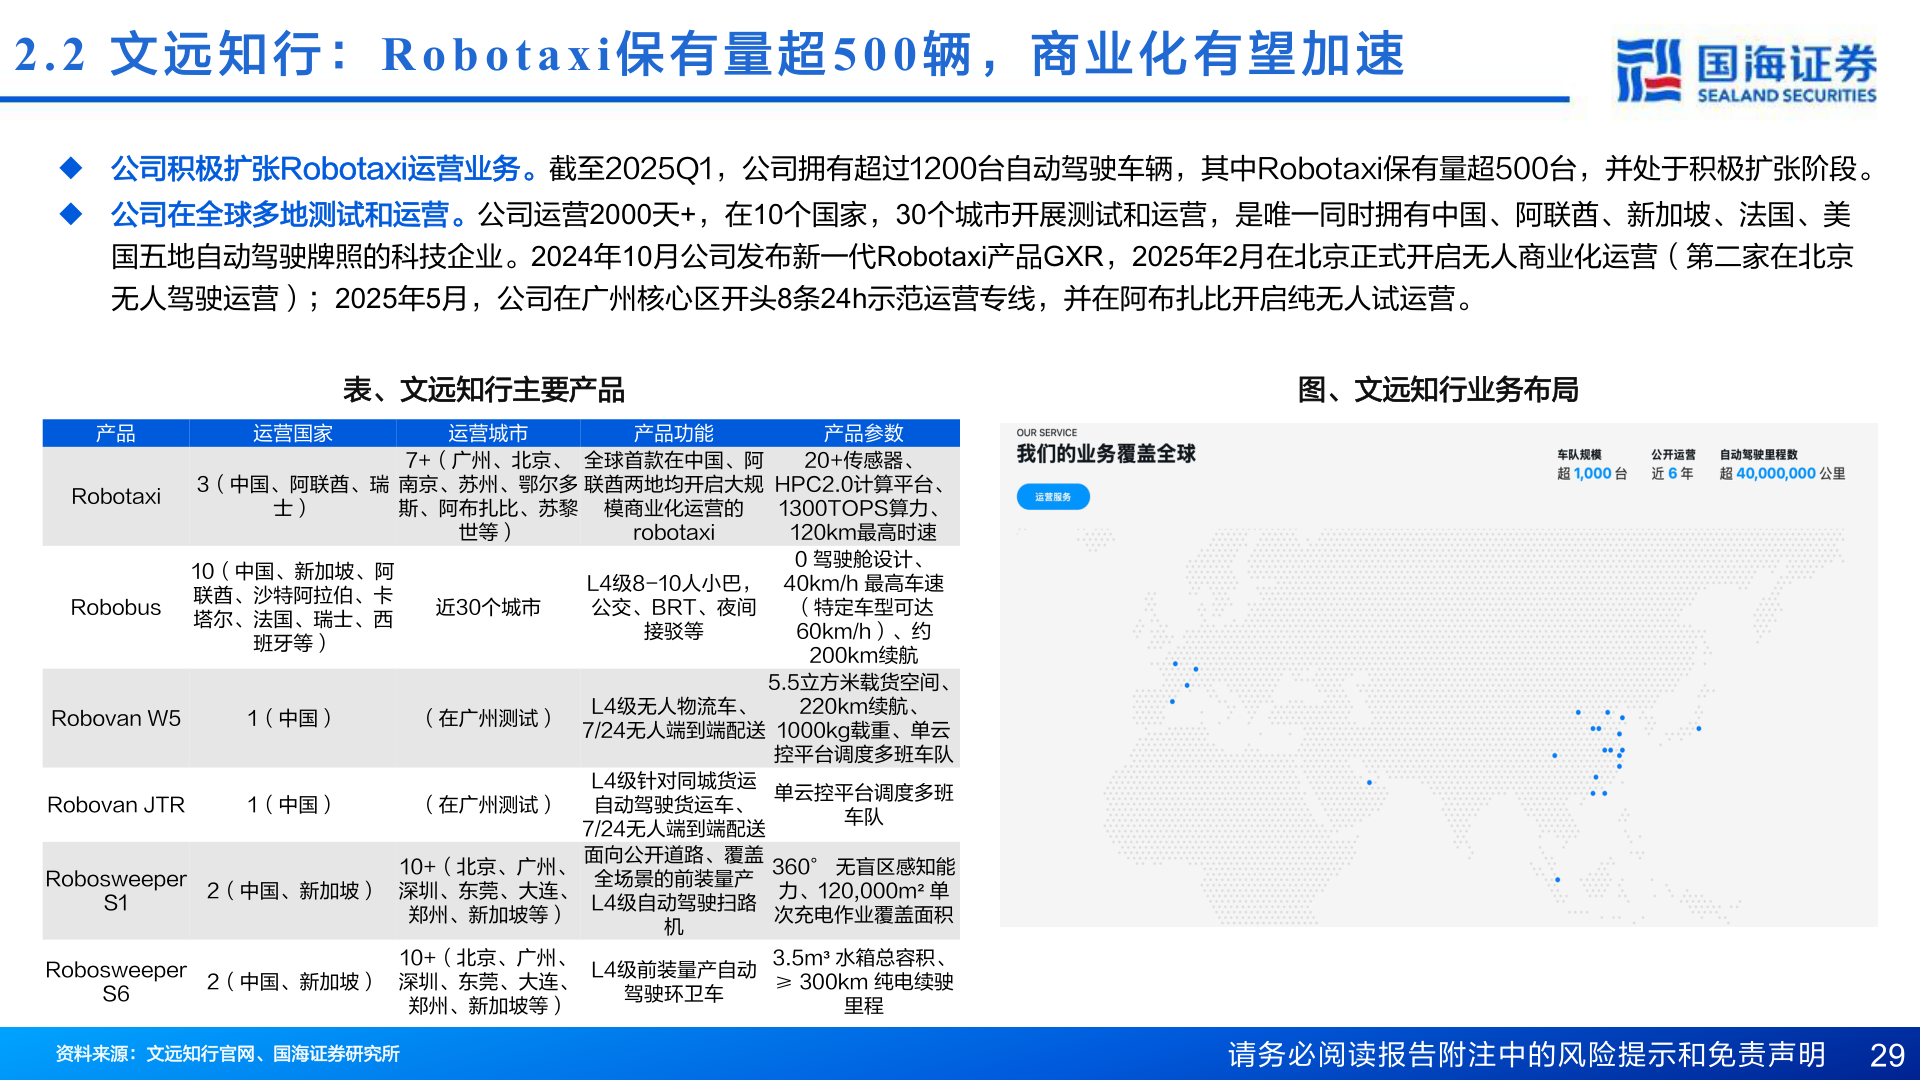Click the Robotaxi product name cell
The width and height of the screenshot is (1920, 1080).
coord(116,496)
